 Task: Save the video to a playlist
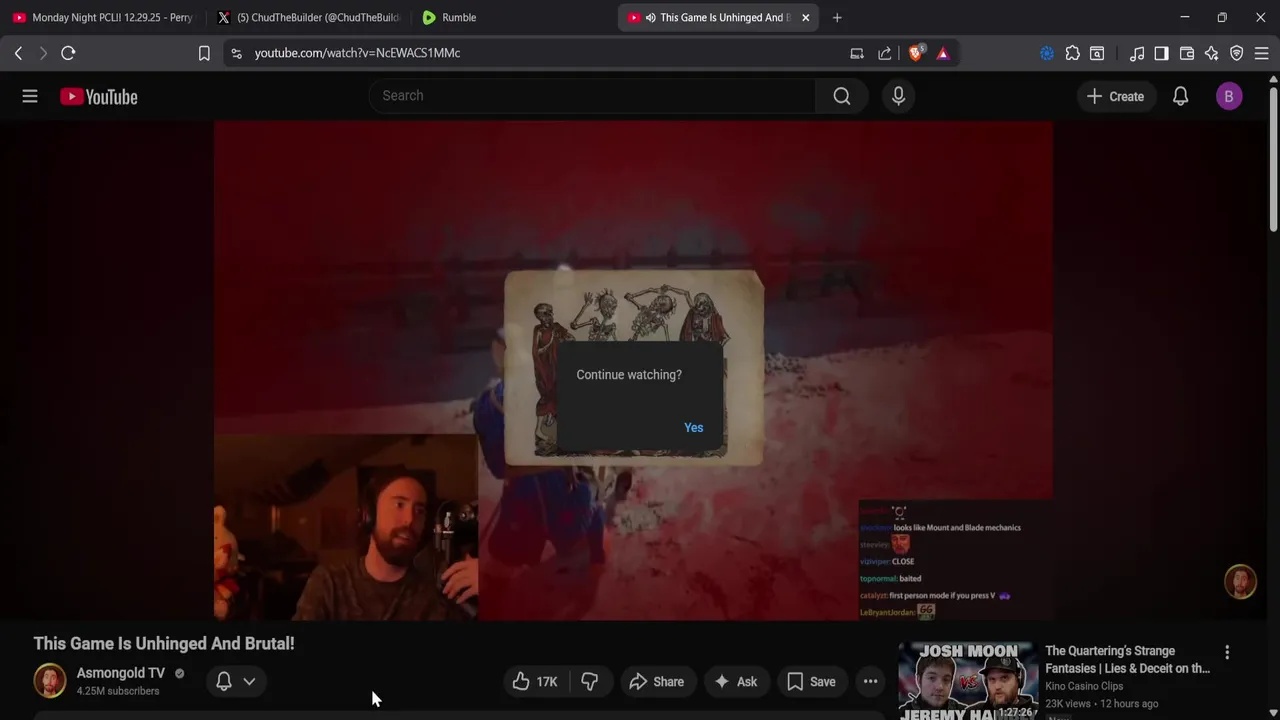[x=811, y=682]
